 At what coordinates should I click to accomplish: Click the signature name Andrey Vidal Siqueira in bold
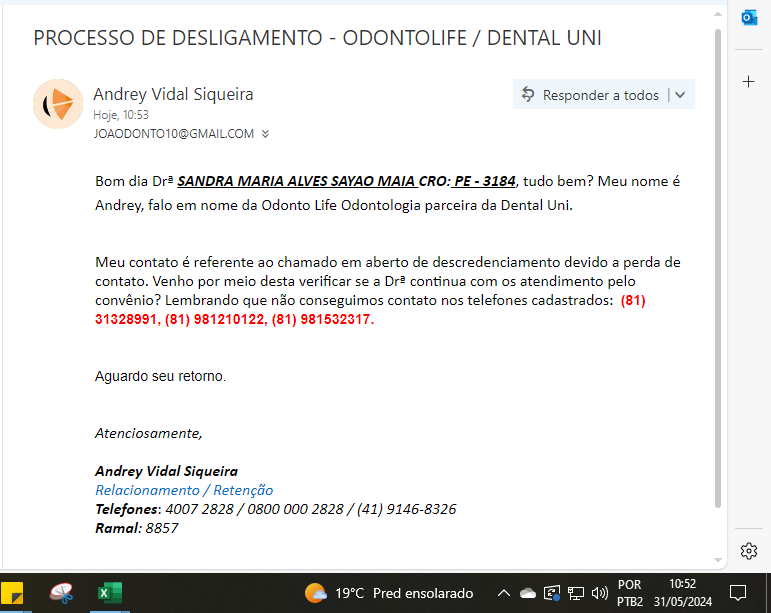(x=166, y=471)
